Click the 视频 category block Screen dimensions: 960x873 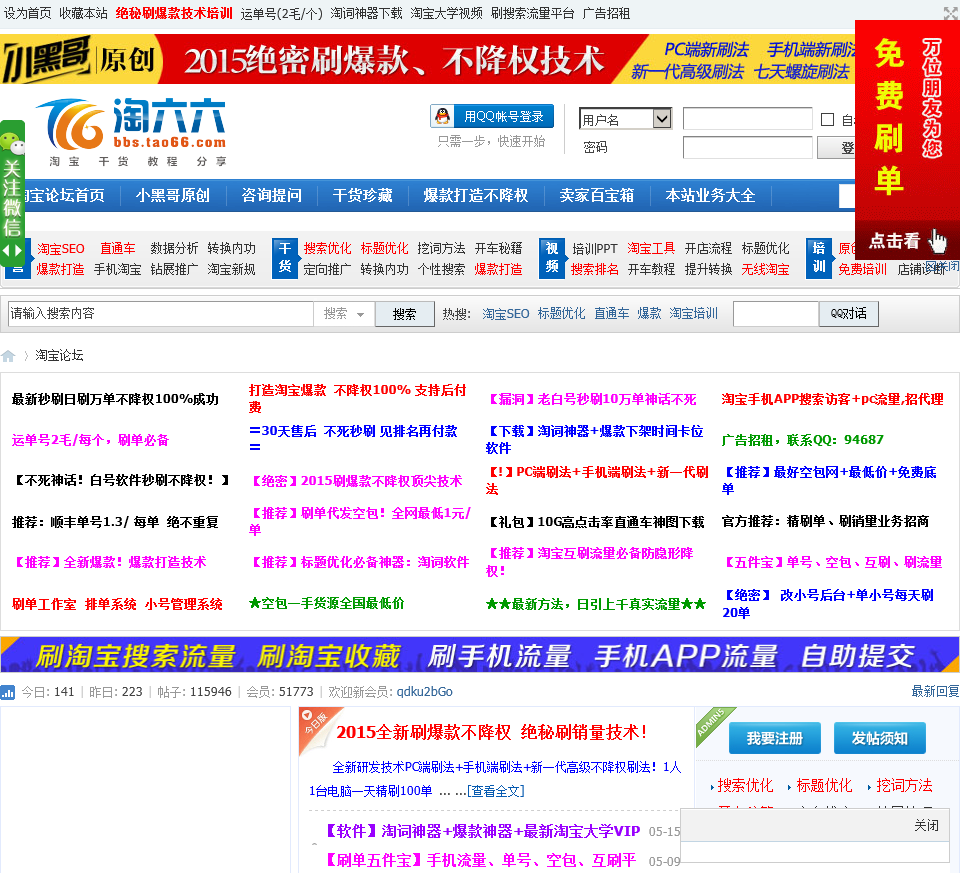coord(552,258)
